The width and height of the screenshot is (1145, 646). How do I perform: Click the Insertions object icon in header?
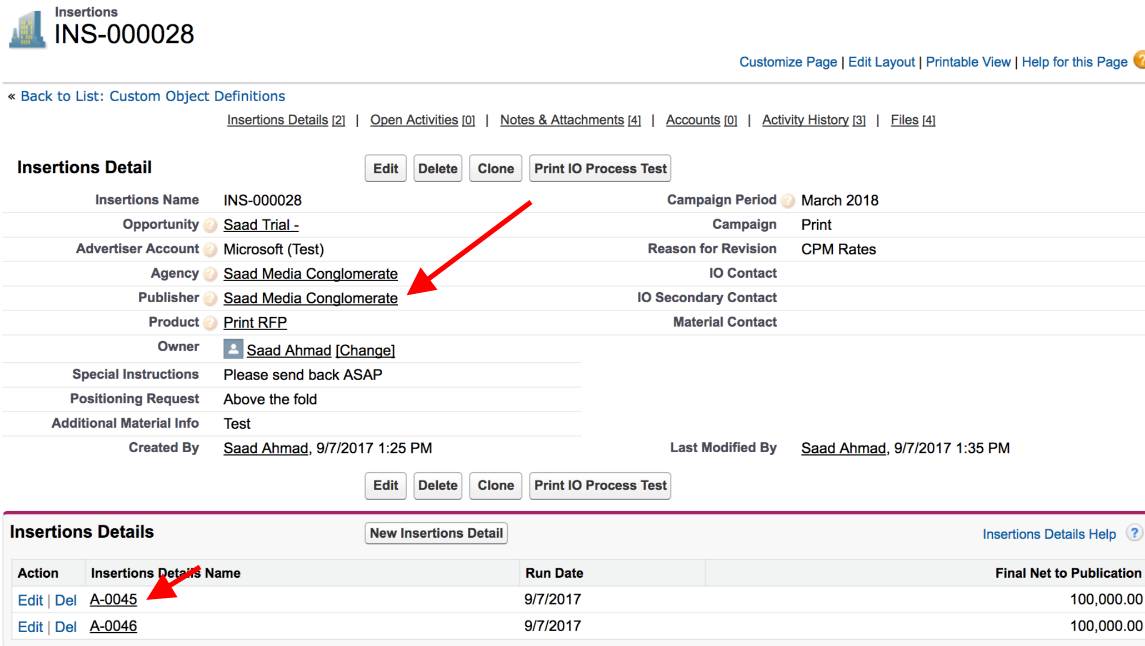pyautogui.click(x=27, y=28)
